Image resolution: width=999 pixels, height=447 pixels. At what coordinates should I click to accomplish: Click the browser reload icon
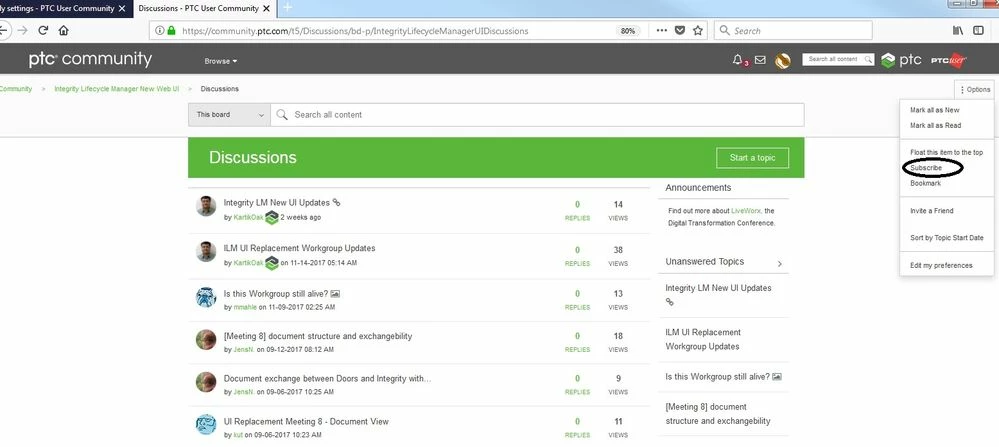[43, 31]
